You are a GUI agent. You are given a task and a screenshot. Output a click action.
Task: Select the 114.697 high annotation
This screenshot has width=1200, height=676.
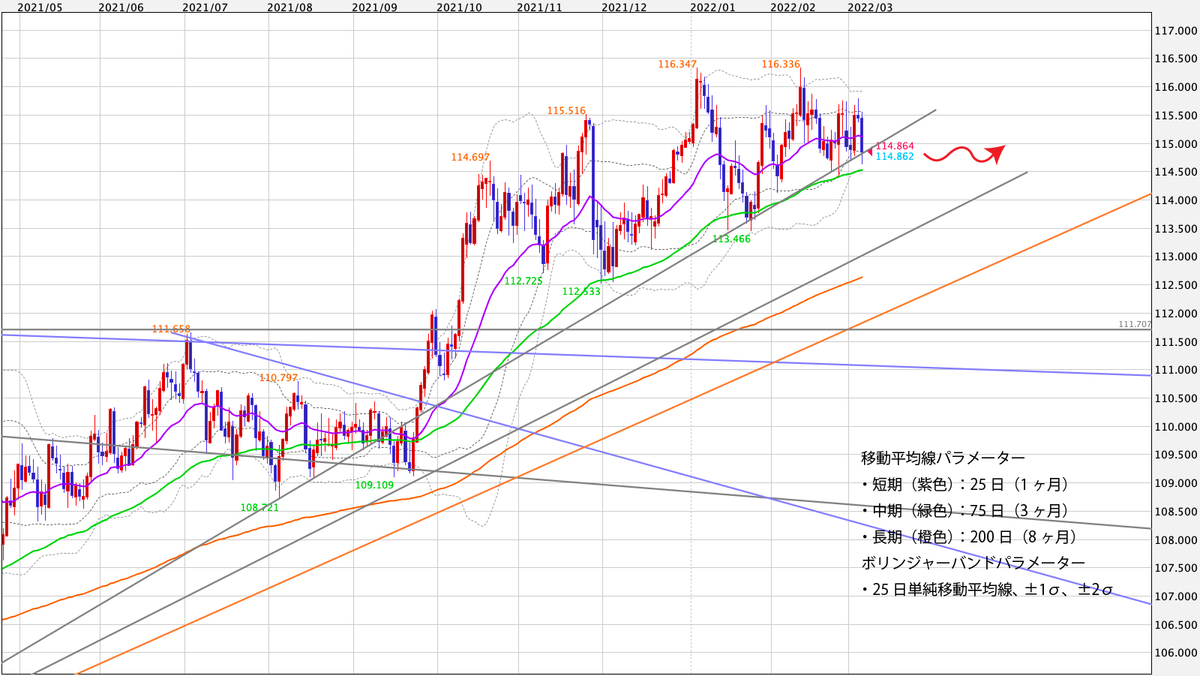(470, 157)
